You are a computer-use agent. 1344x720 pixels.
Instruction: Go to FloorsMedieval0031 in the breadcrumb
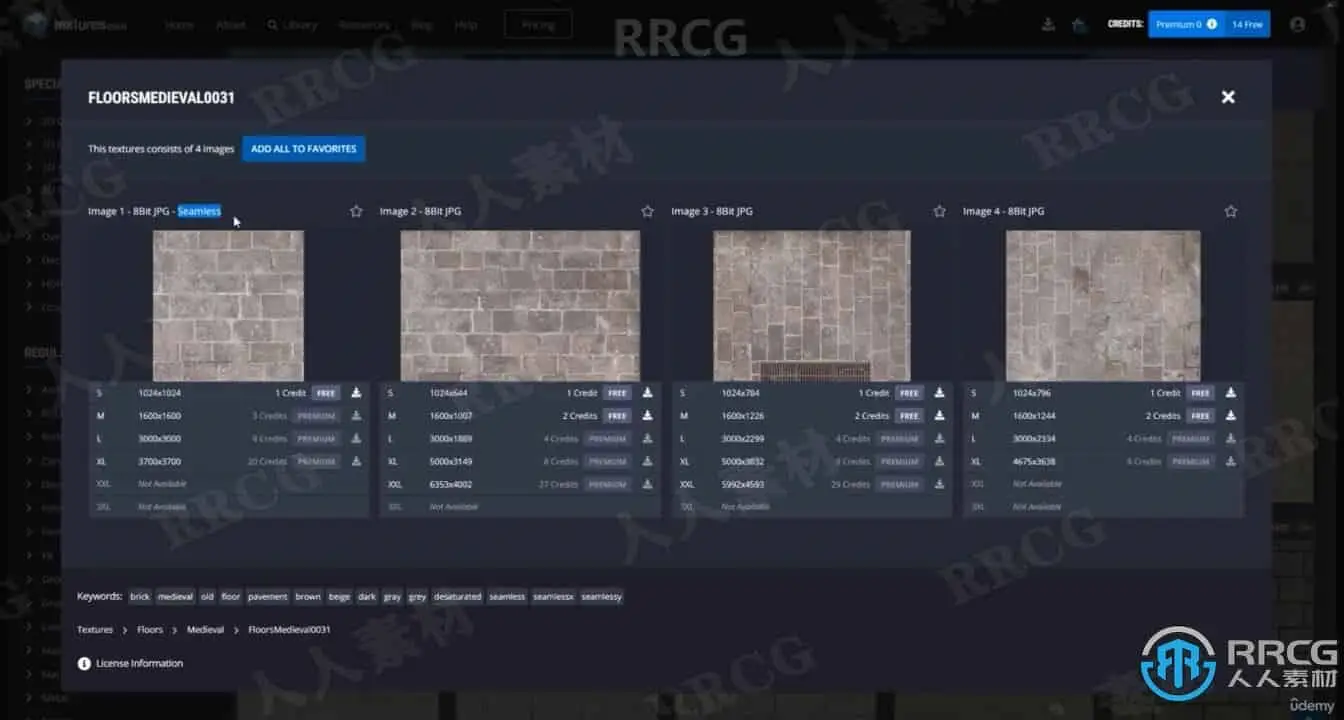[289, 630]
